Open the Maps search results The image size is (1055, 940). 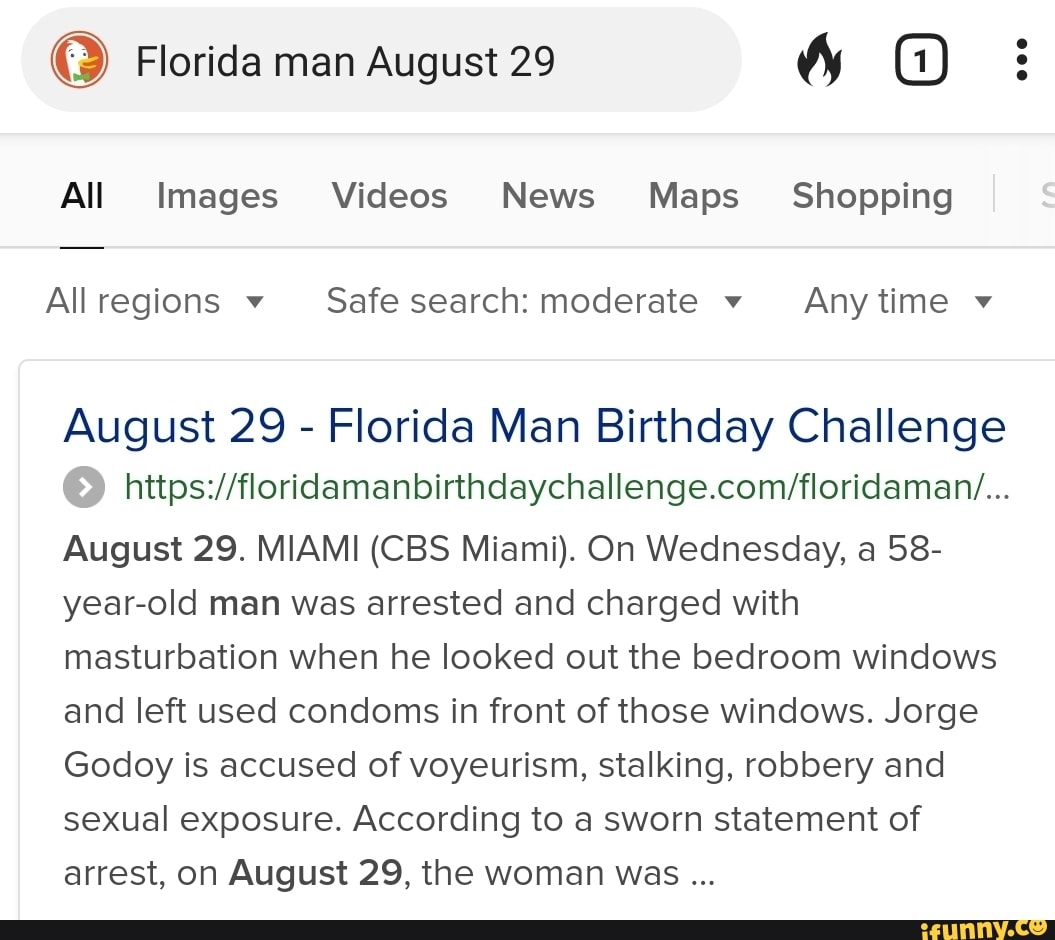(692, 197)
